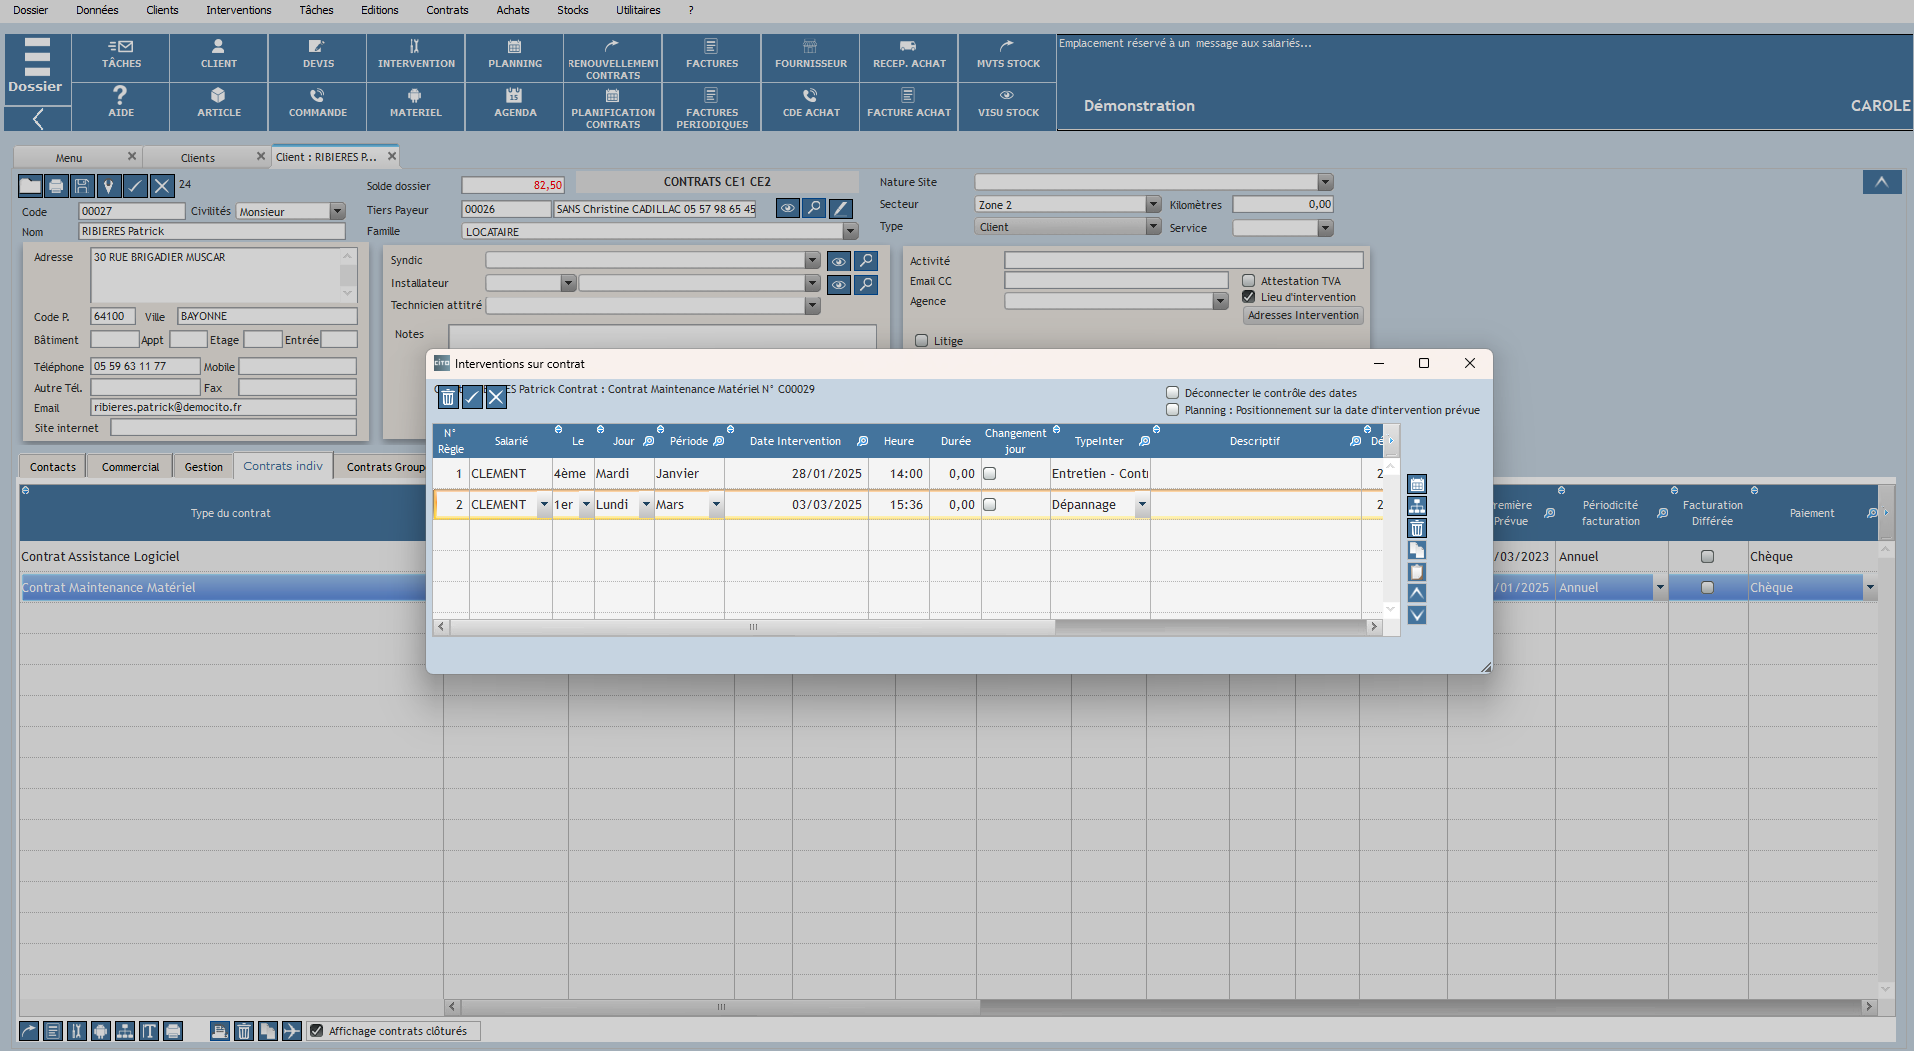1914x1051 pixels.
Task: Validate with checkmark icon in Interventions dialog
Action: pos(472,397)
